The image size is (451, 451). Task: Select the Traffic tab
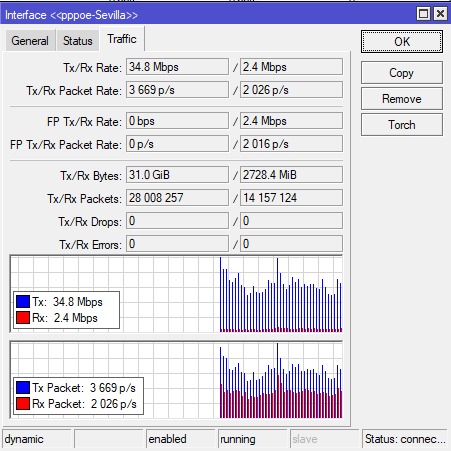pyautogui.click(x=122, y=39)
